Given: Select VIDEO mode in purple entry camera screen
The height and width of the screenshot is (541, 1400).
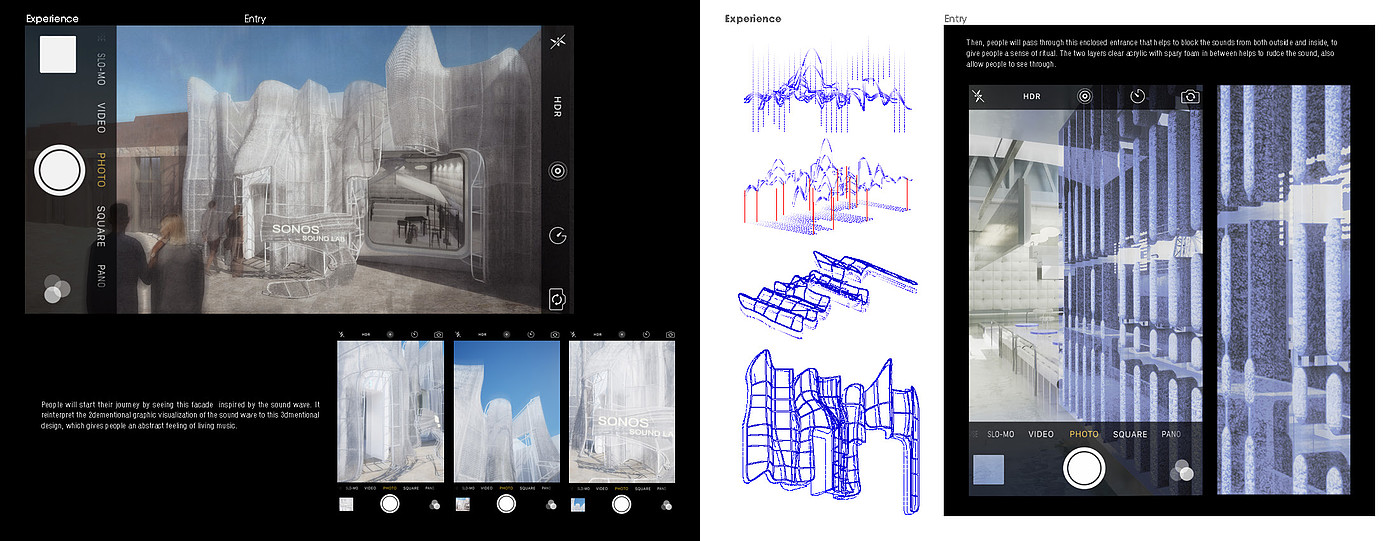Looking at the screenshot, I should pos(1041,434).
